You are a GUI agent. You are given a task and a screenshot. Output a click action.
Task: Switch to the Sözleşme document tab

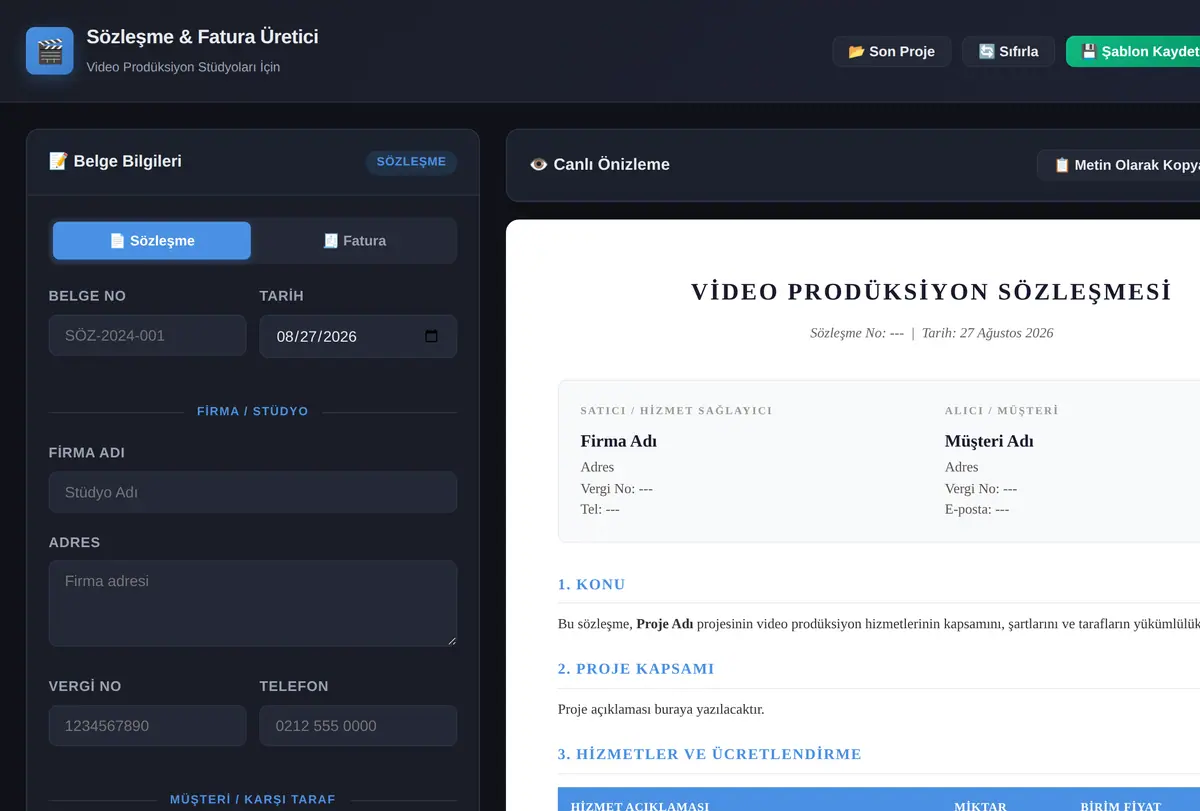coord(152,241)
